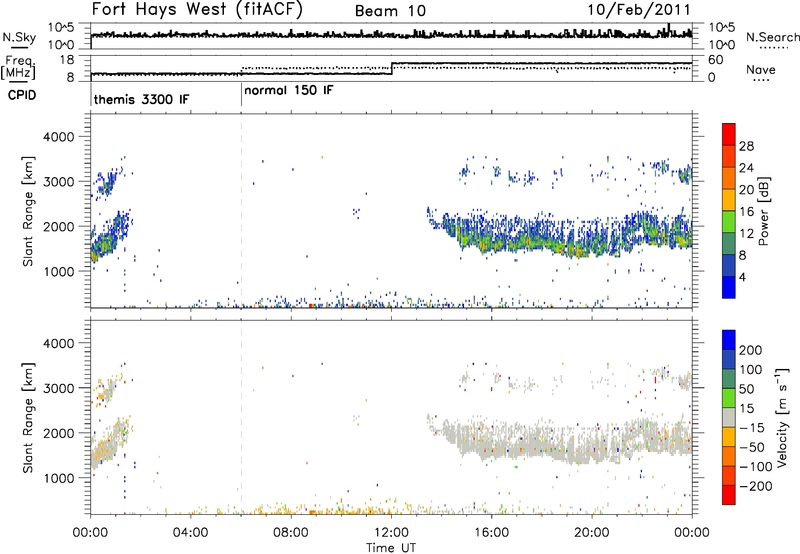Click the noise trace in the N.Sky panel
Image resolution: width=800 pixels, height=554 pixels.
point(391,34)
